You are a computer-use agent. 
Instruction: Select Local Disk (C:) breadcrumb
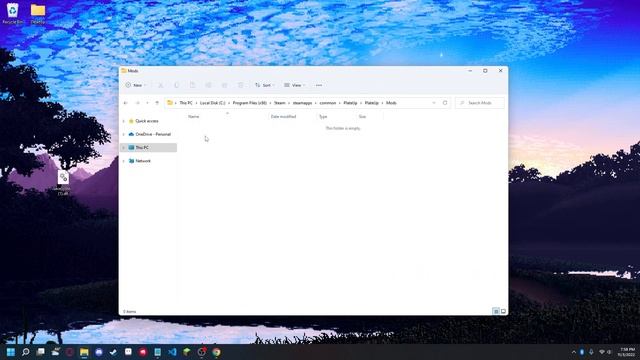[x=212, y=103]
